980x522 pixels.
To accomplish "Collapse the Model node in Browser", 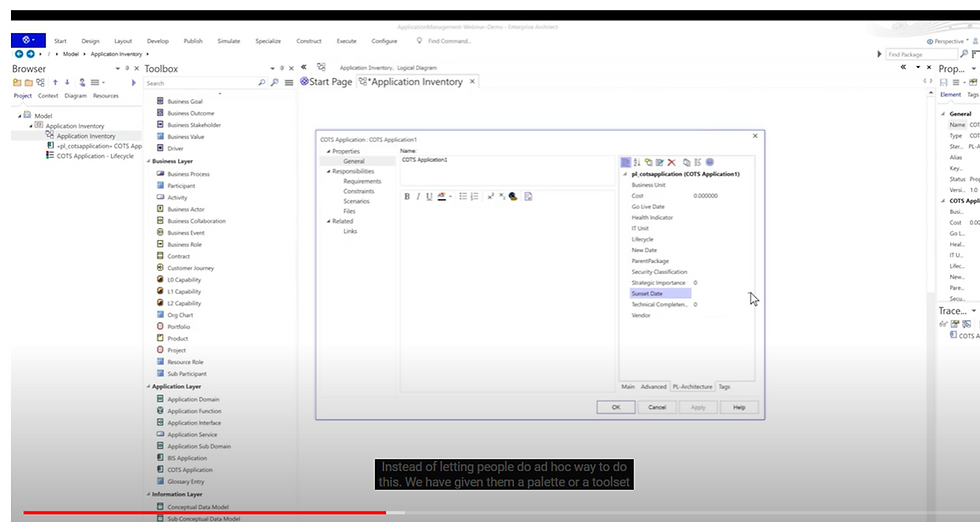I will 19,116.
